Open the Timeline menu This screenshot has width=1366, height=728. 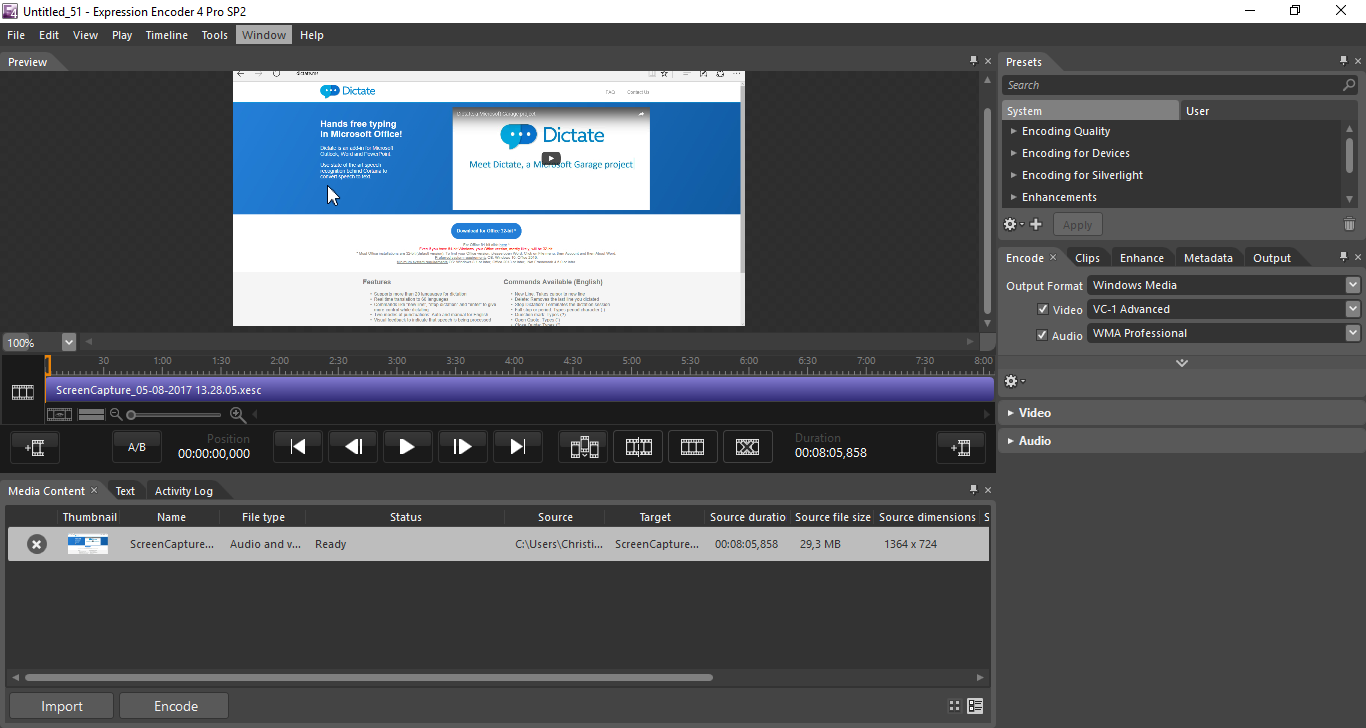pyautogui.click(x=166, y=35)
